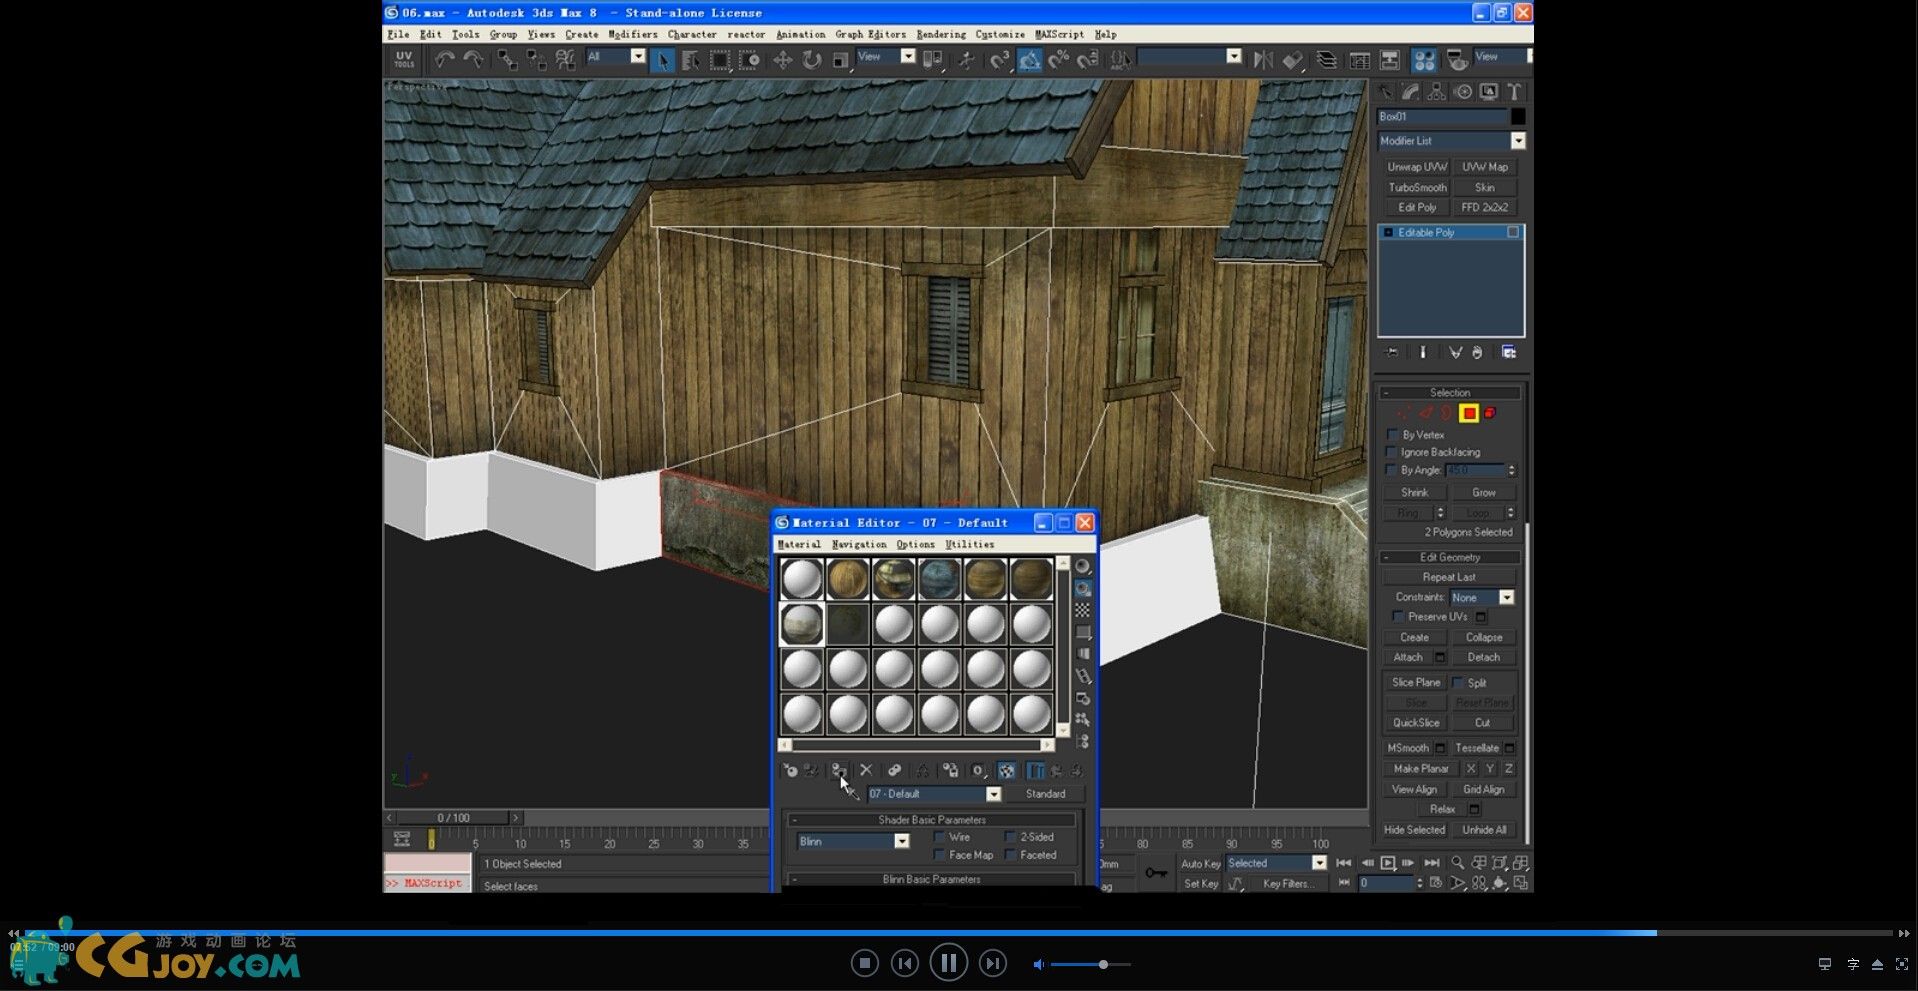1918x991 pixels.
Task: Open the Modifier List dropdown
Action: click(x=1451, y=141)
